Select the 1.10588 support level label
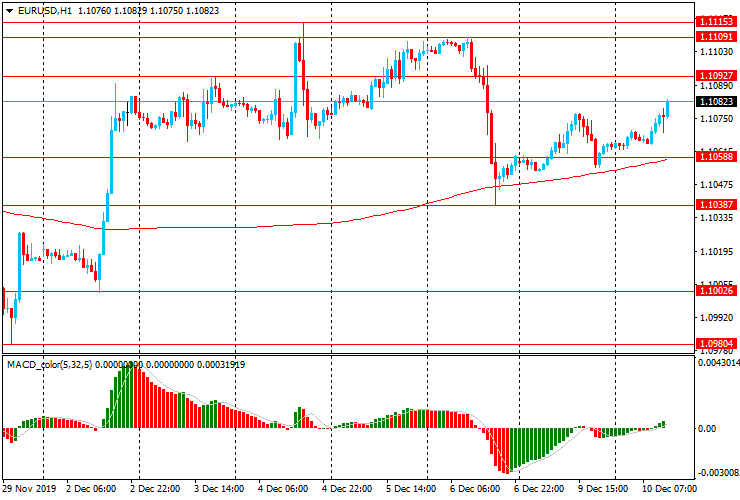 [716, 157]
